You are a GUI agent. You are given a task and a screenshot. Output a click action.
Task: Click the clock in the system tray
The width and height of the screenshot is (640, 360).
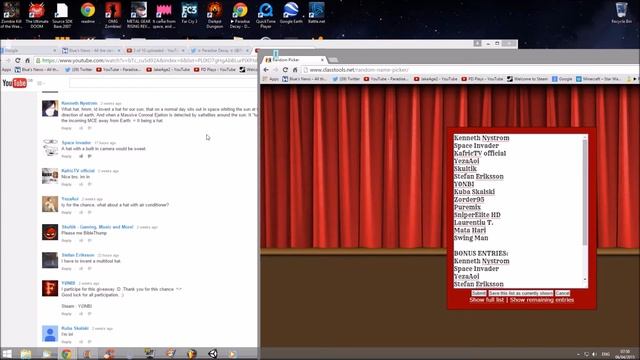pyautogui.click(x=625, y=354)
